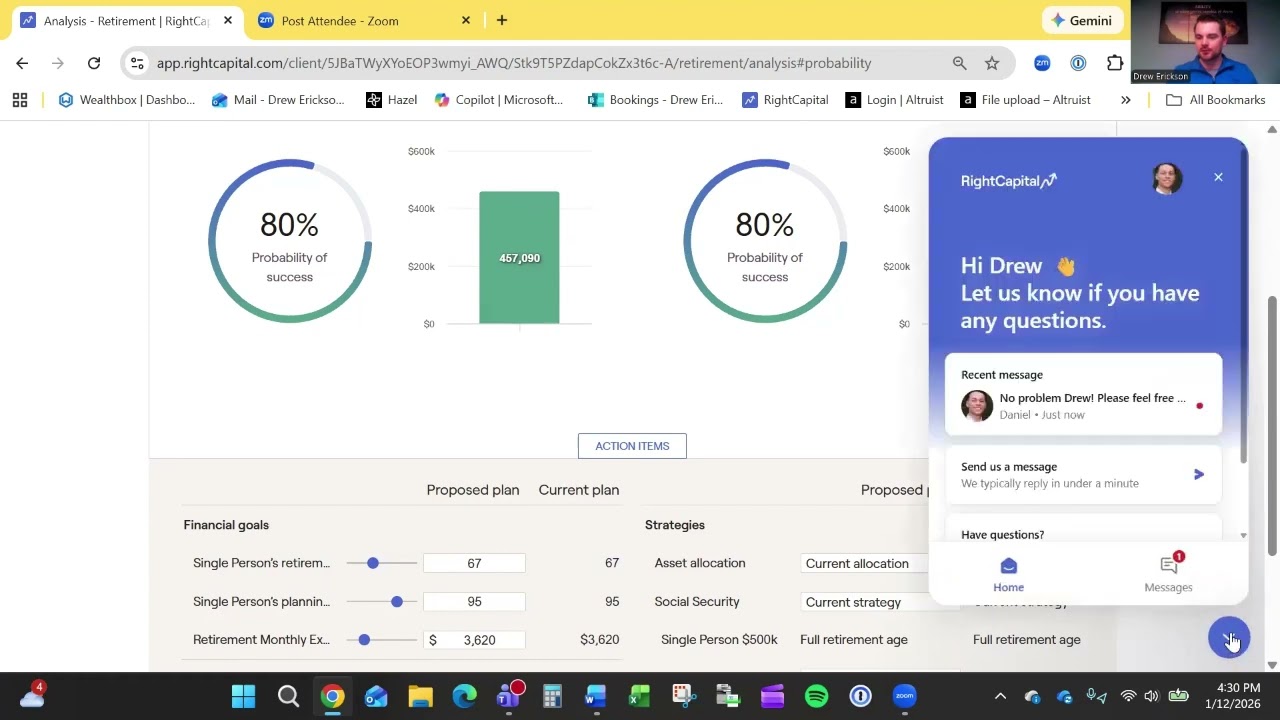The height and width of the screenshot is (720, 1280).
Task: Open Excel from taskbar
Action: [x=640, y=696]
